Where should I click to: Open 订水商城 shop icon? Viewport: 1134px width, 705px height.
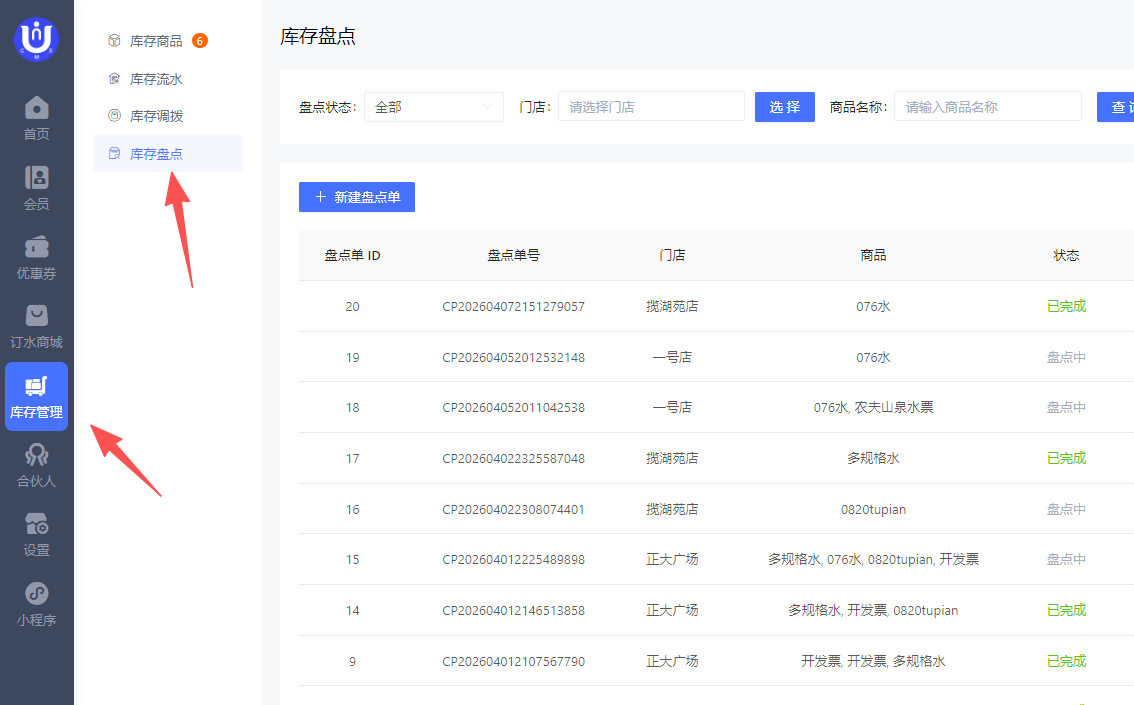tap(37, 327)
